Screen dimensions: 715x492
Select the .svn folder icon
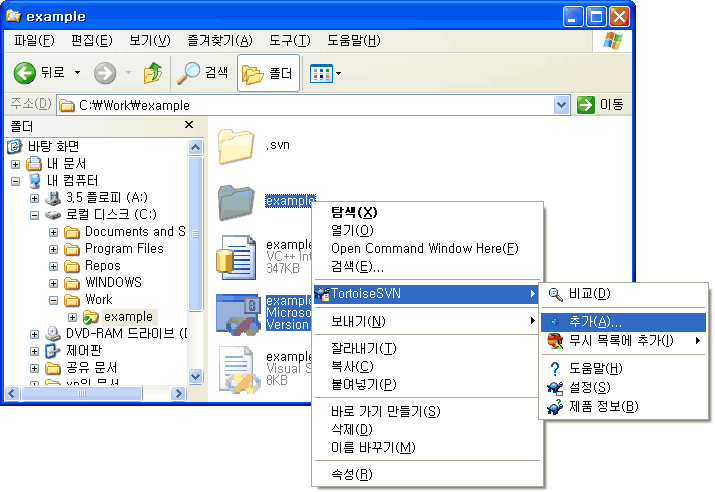point(237,146)
